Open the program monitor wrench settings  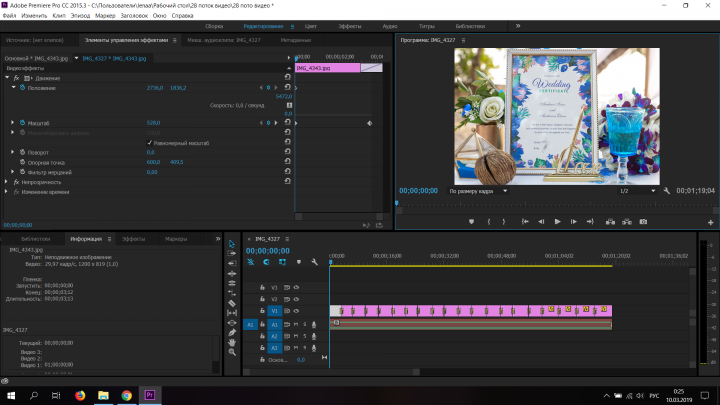pos(667,191)
